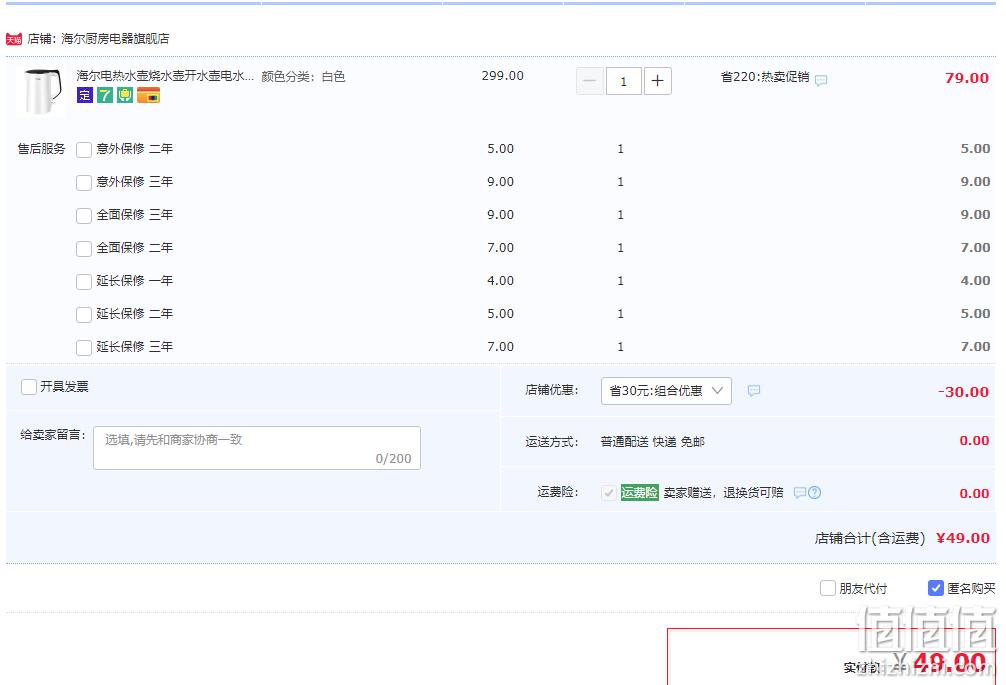The width and height of the screenshot is (1006, 685).
Task: Check 延长保修 二年 option
Action: point(84,314)
